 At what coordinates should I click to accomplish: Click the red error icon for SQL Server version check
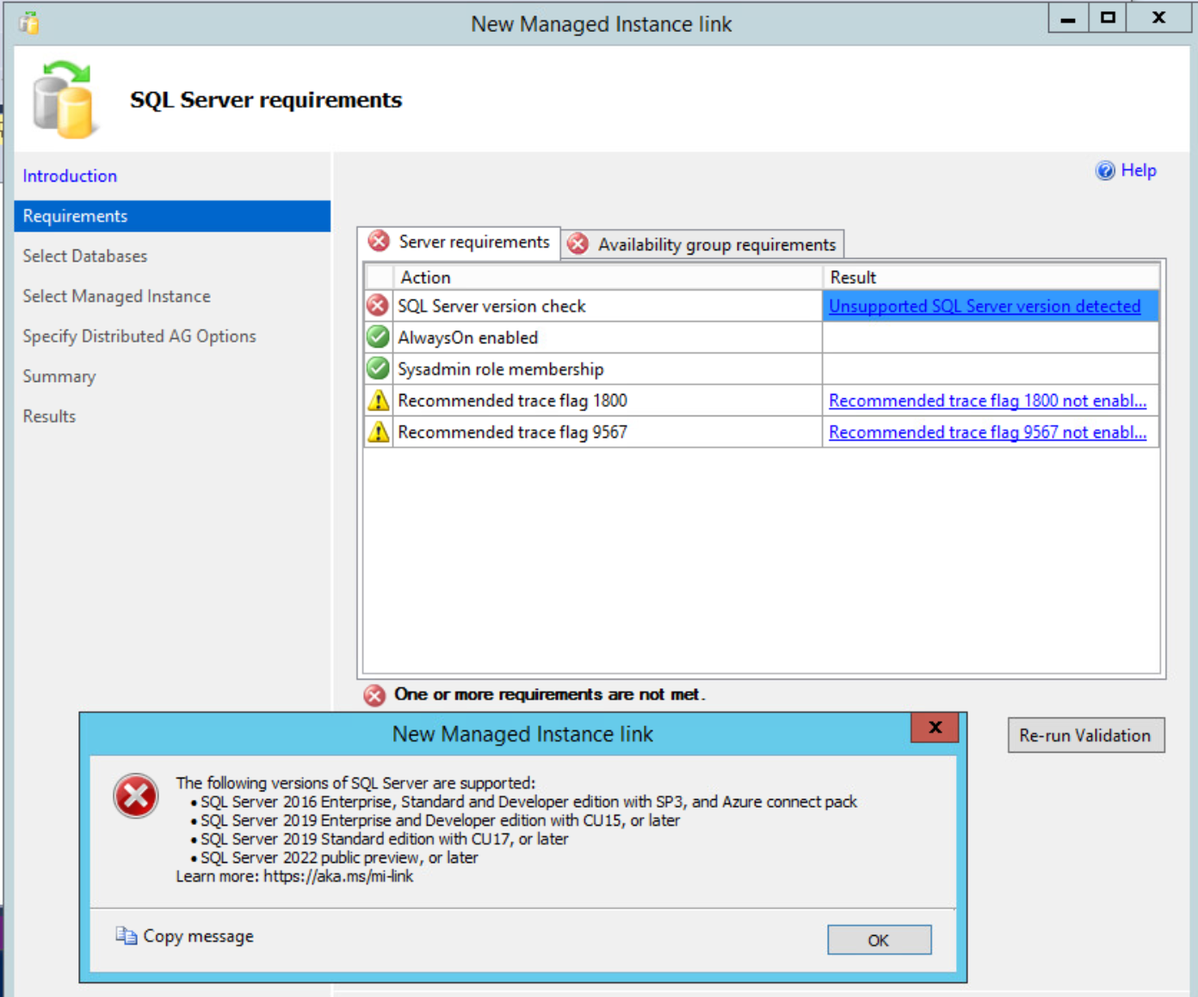coord(377,306)
